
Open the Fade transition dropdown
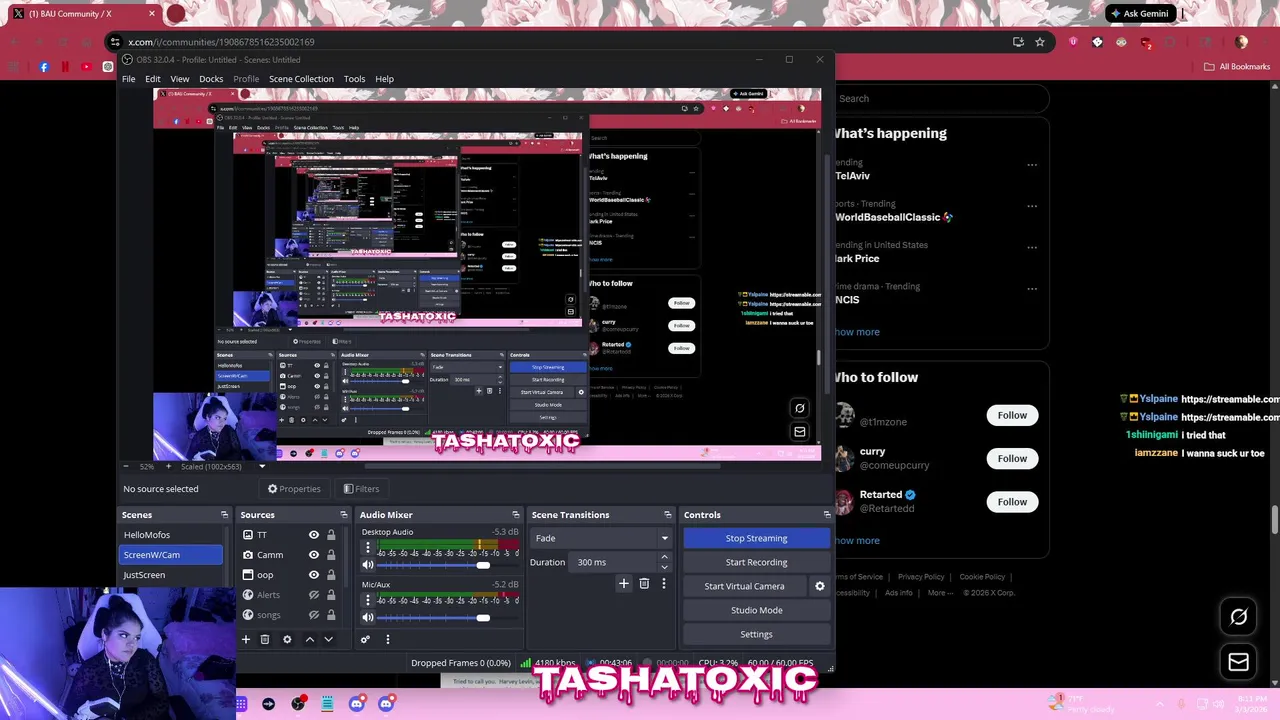coord(601,538)
